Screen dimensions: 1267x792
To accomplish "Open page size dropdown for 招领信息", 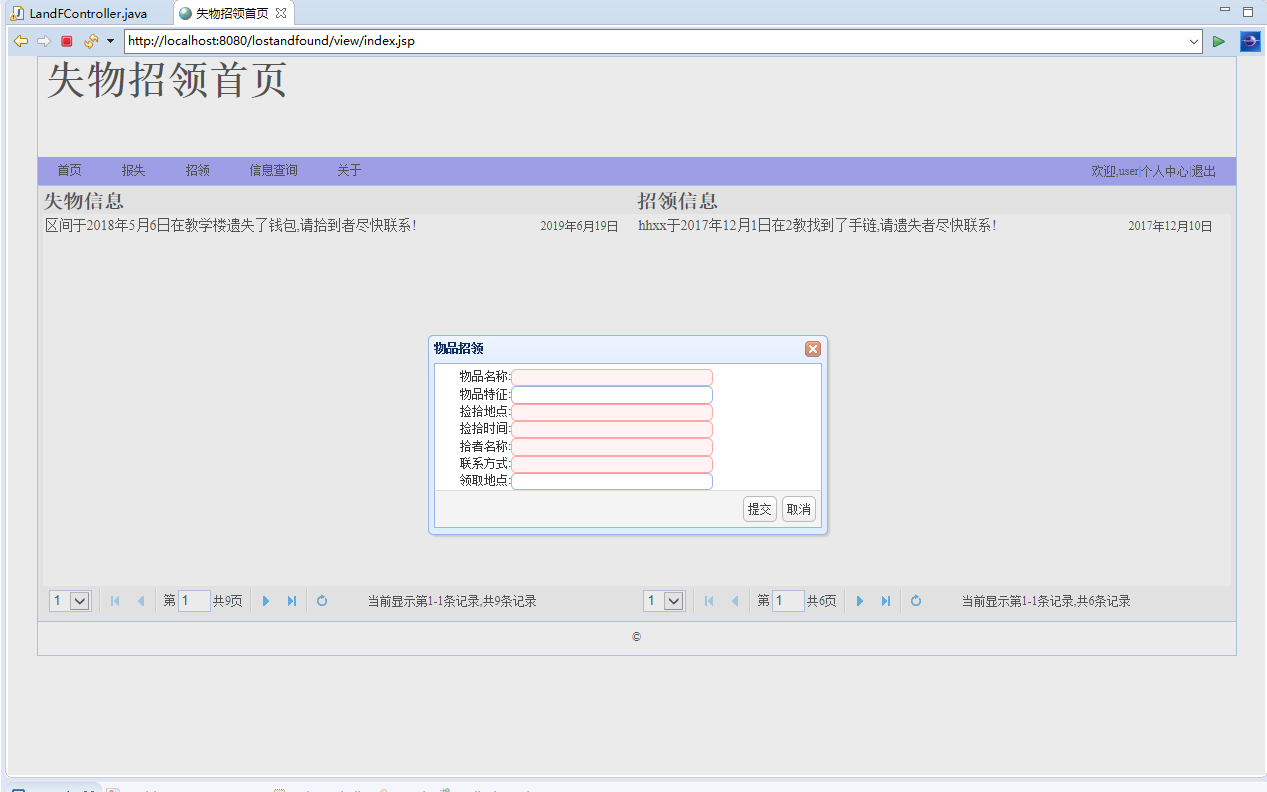I will [674, 601].
